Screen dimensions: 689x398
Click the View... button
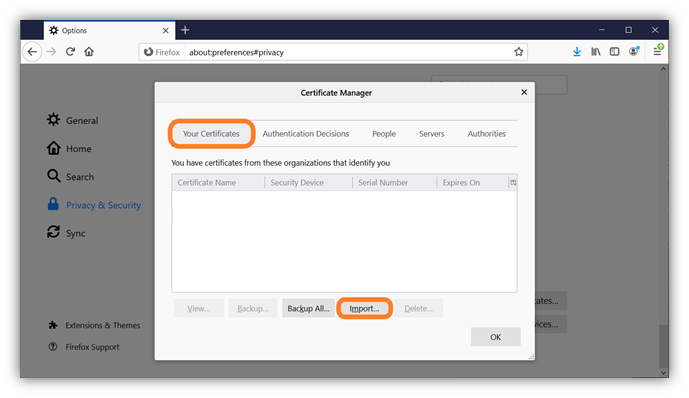199,308
